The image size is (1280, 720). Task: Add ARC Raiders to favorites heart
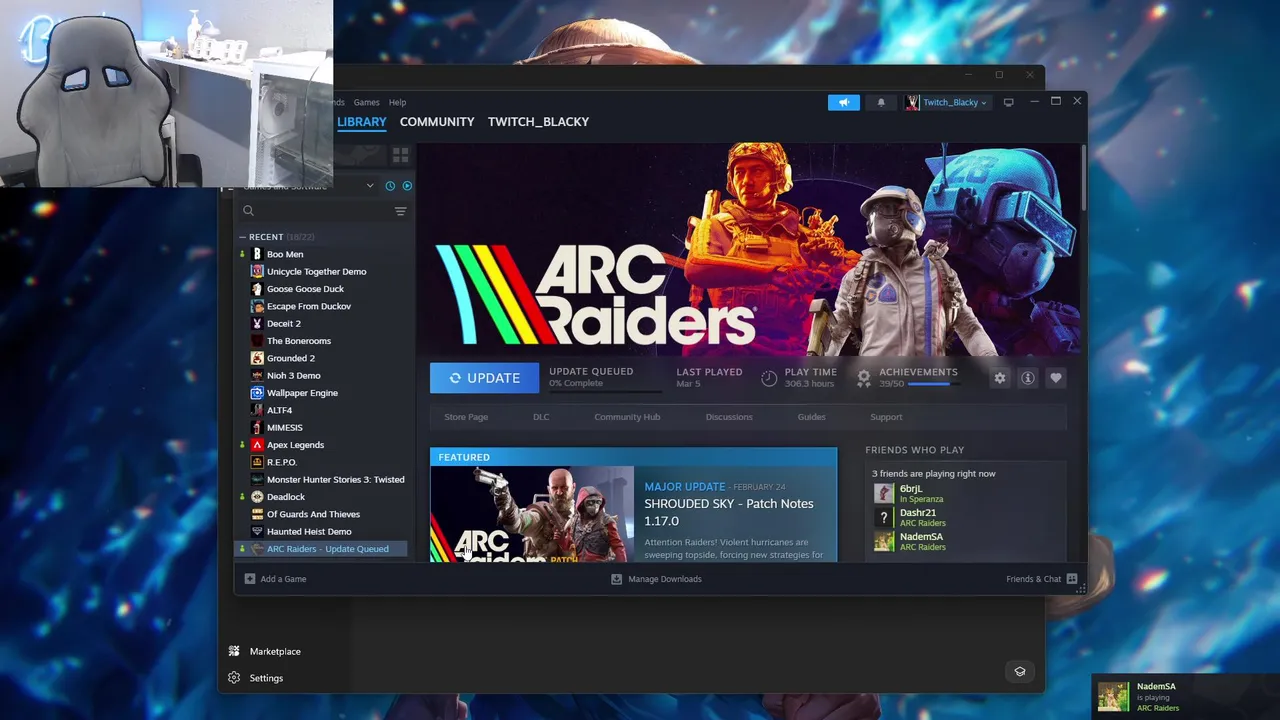(x=1055, y=378)
